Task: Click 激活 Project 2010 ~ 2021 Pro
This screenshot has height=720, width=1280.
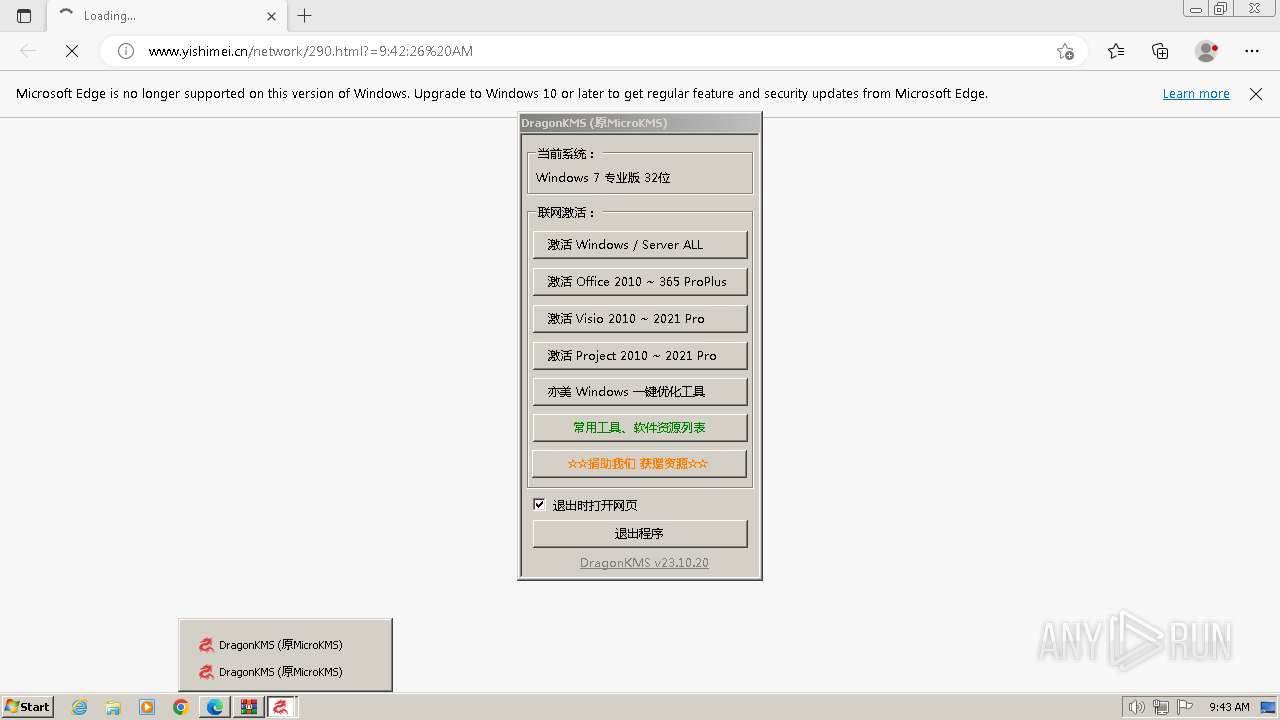Action: click(640, 356)
